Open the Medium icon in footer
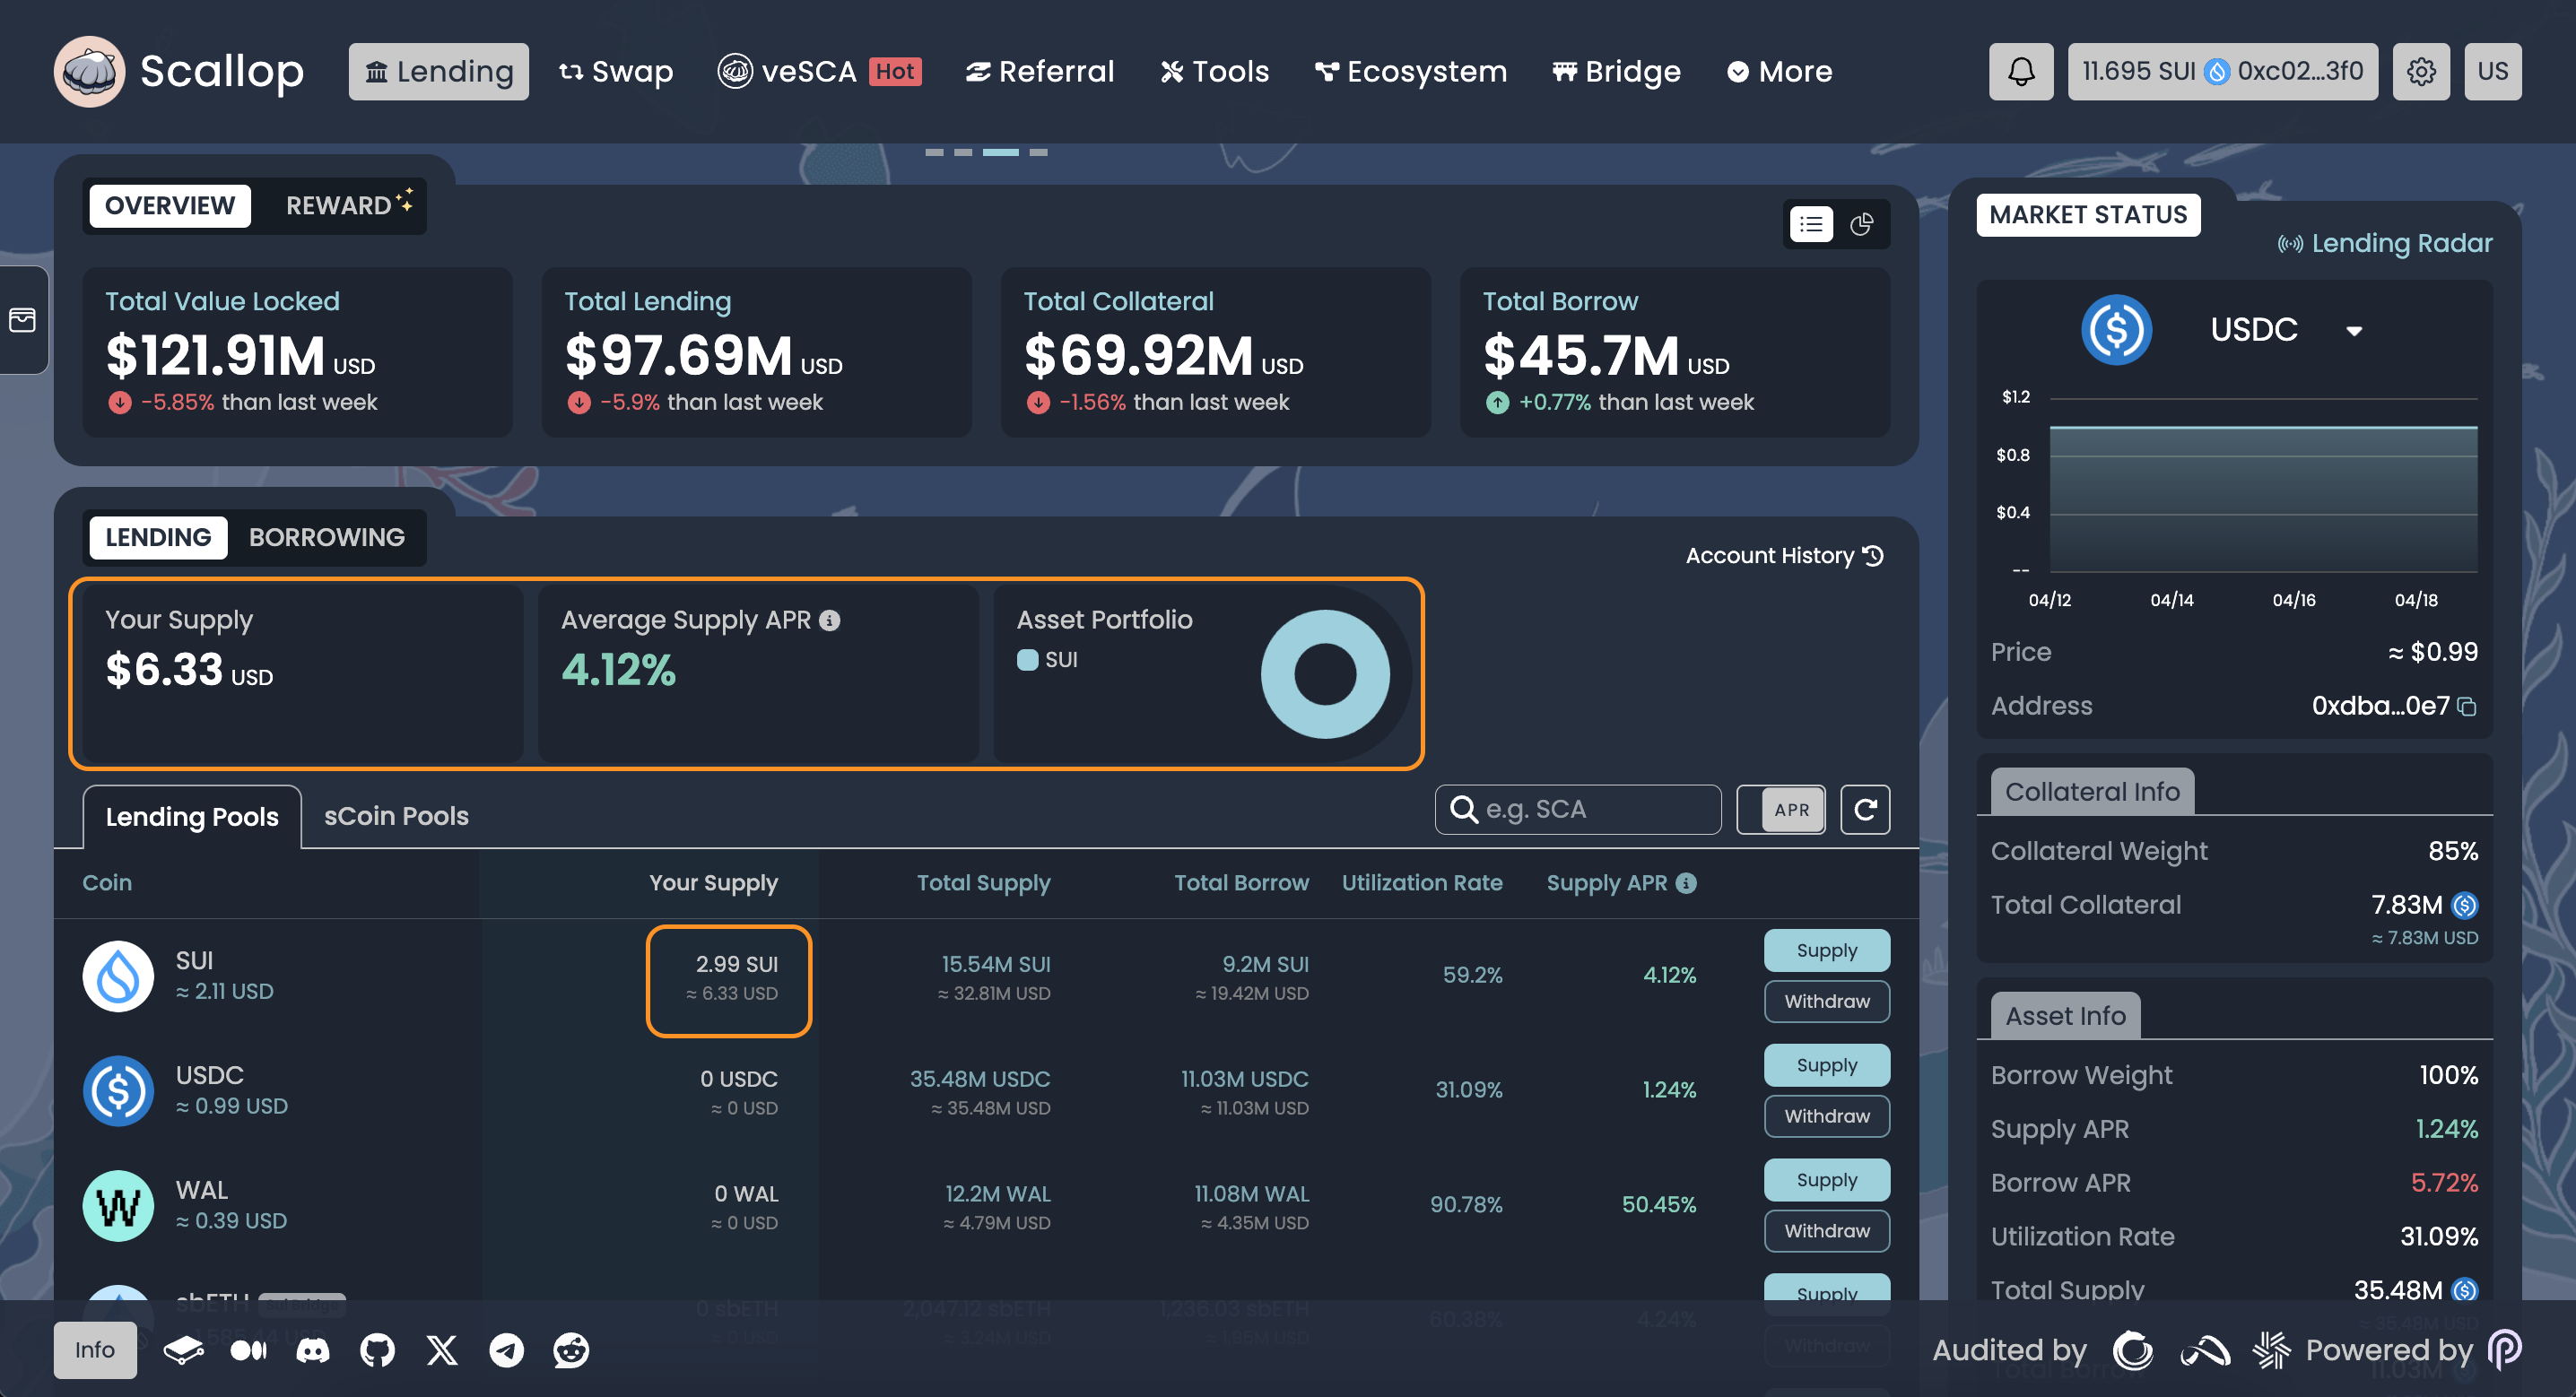2576x1397 pixels. coord(249,1350)
